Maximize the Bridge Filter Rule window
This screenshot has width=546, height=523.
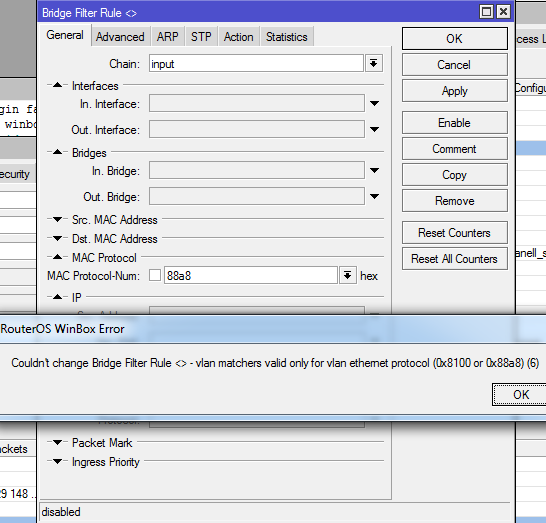point(486,12)
